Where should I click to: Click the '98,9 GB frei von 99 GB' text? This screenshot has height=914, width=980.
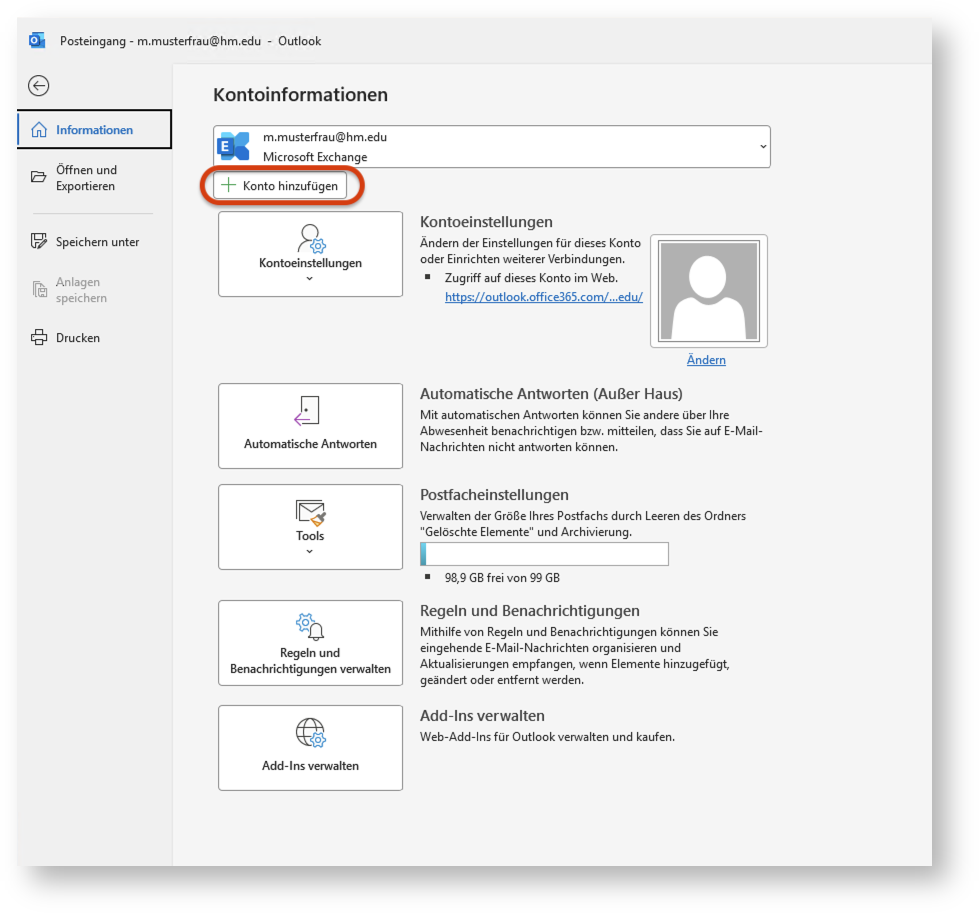tap(502, 578)
